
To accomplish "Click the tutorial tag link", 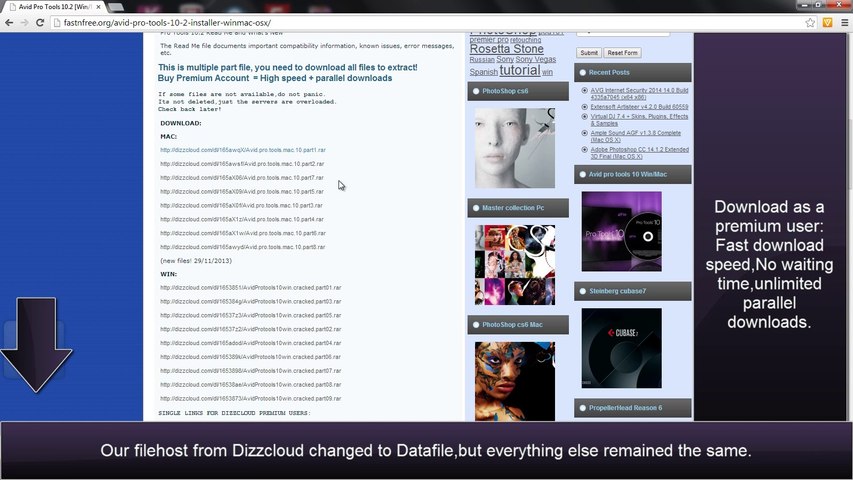I will pos(519,71).
